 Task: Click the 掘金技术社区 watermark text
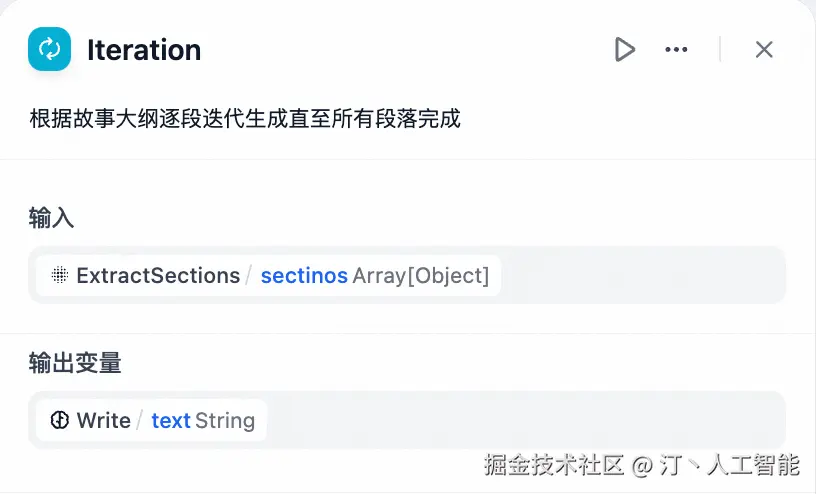(x=554, y=465)
